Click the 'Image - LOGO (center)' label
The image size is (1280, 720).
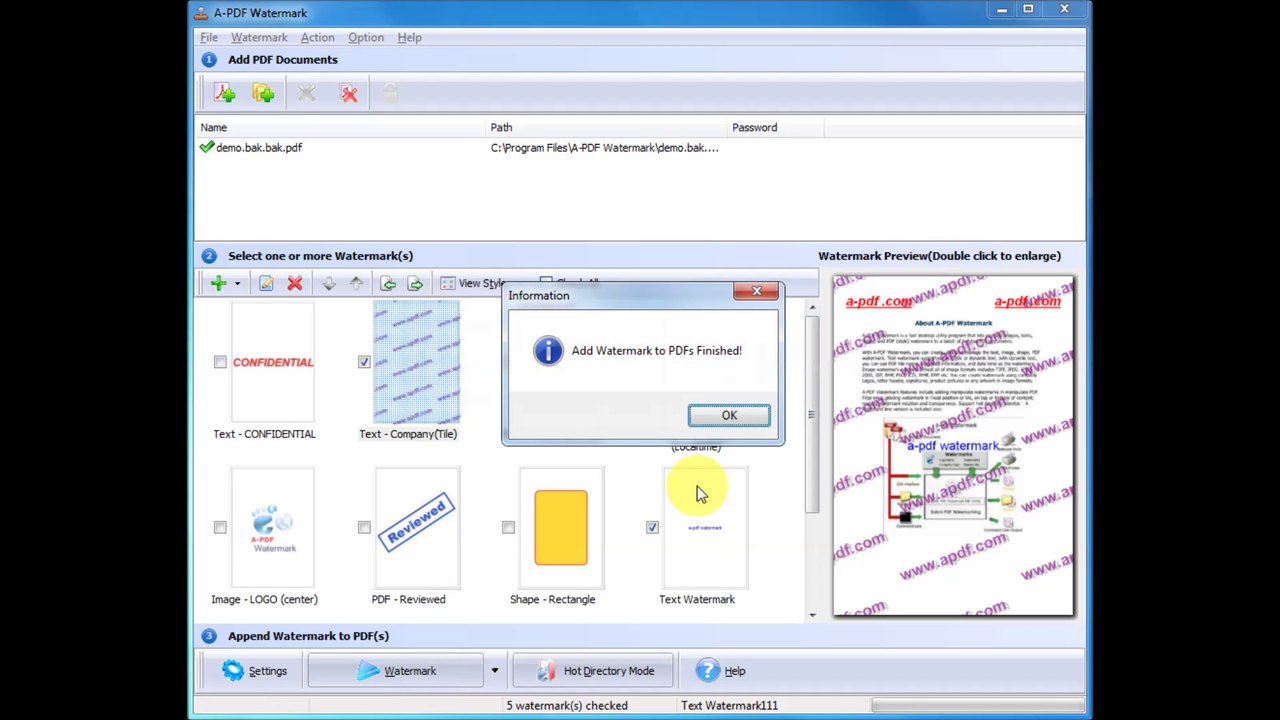(x=264, y=599)
